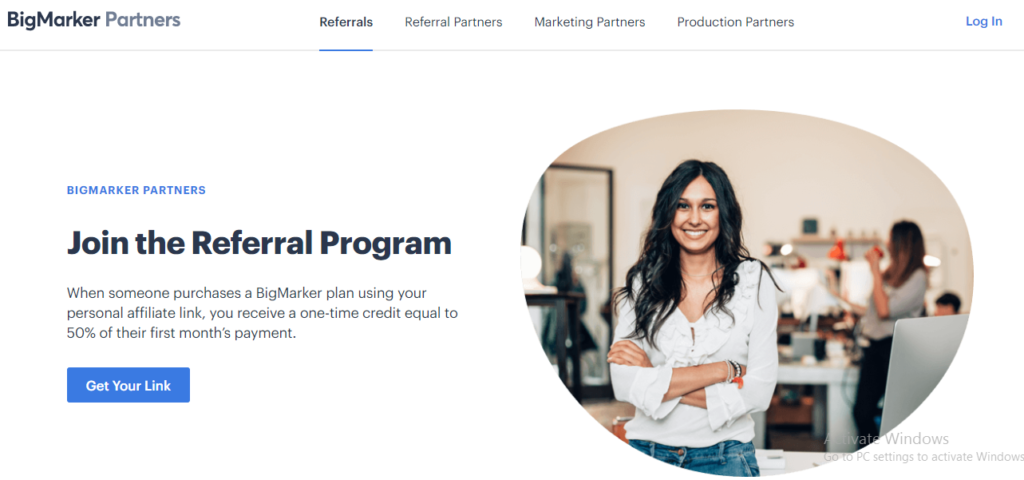Select the Referrals tab
The image size is (1024, 480).
[346, 22]
